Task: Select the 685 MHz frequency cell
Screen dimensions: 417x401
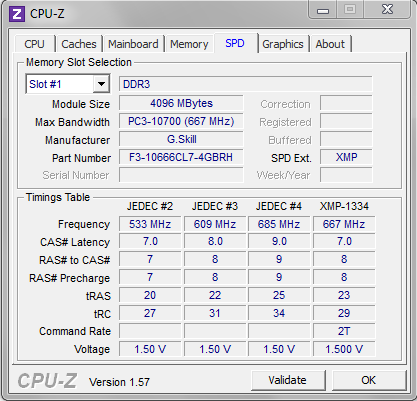Action: [x=279, y=224]
